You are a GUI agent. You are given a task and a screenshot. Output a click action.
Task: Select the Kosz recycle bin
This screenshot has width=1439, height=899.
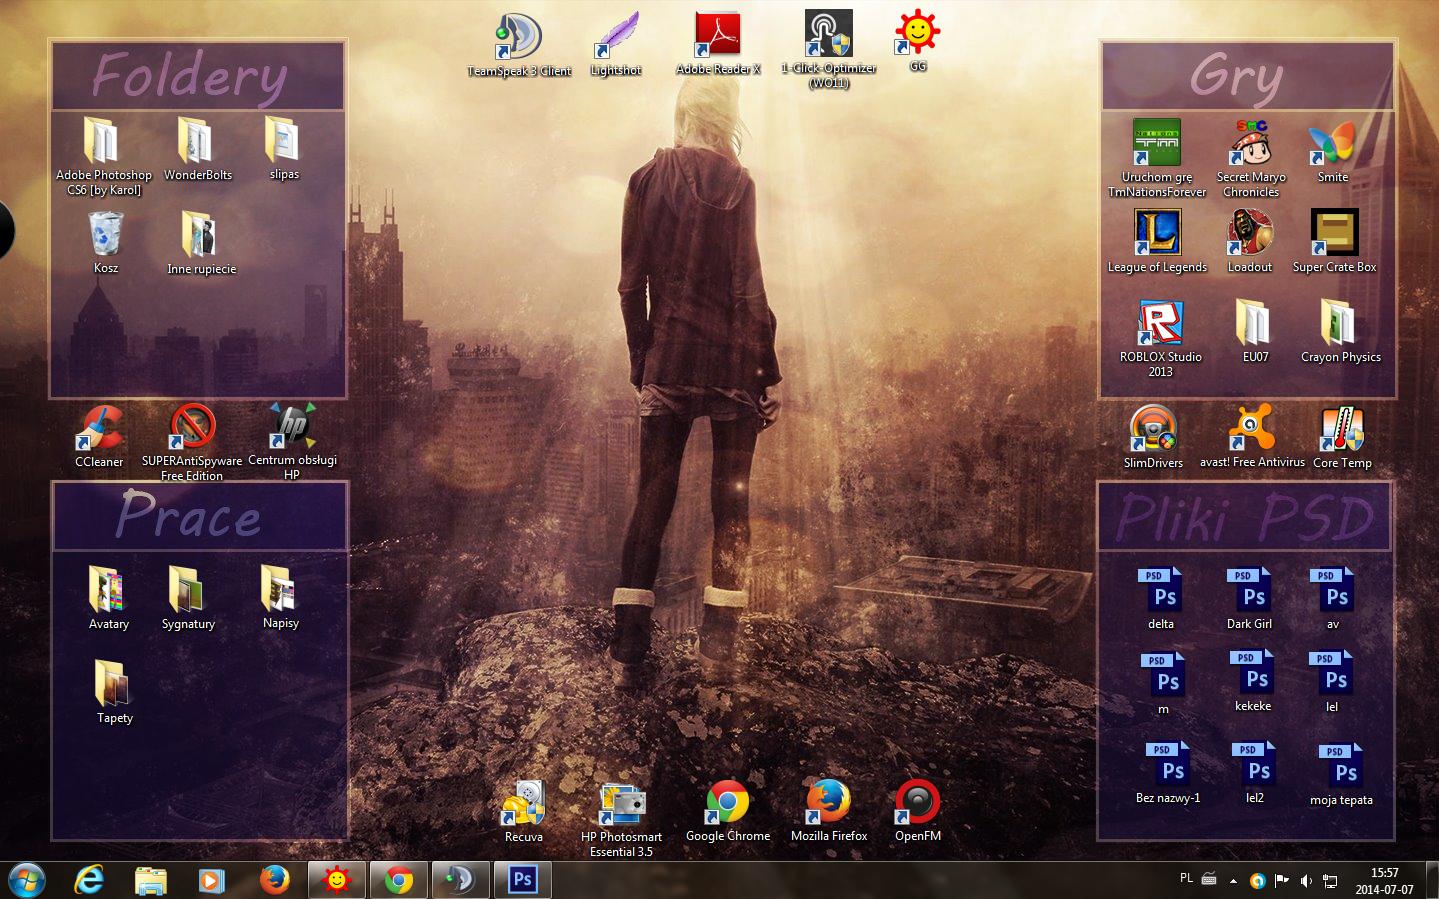[x=106, y=242]
